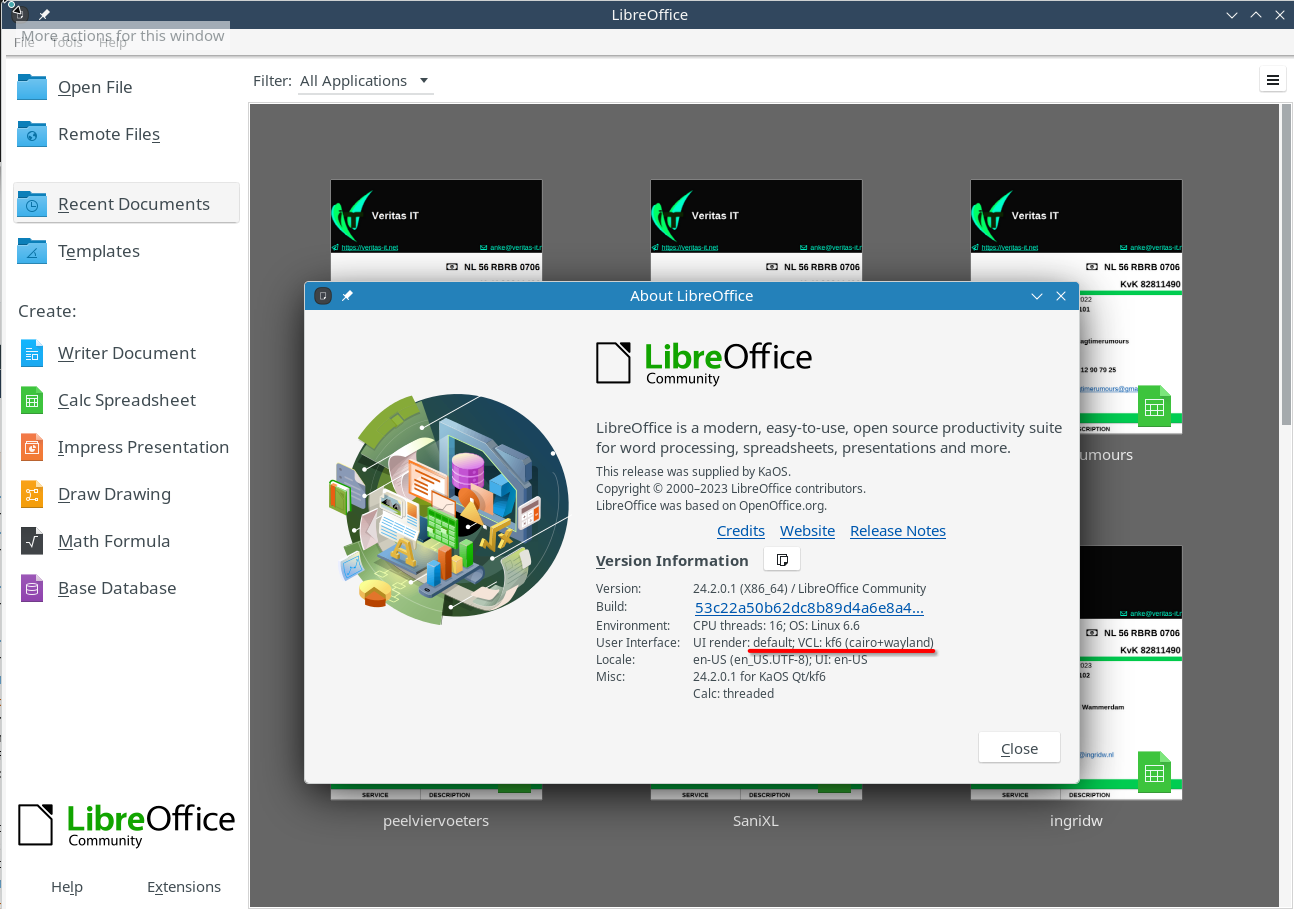1294x909 pixels.
Task: Click the Base Database icon
Action: [32, 588]
